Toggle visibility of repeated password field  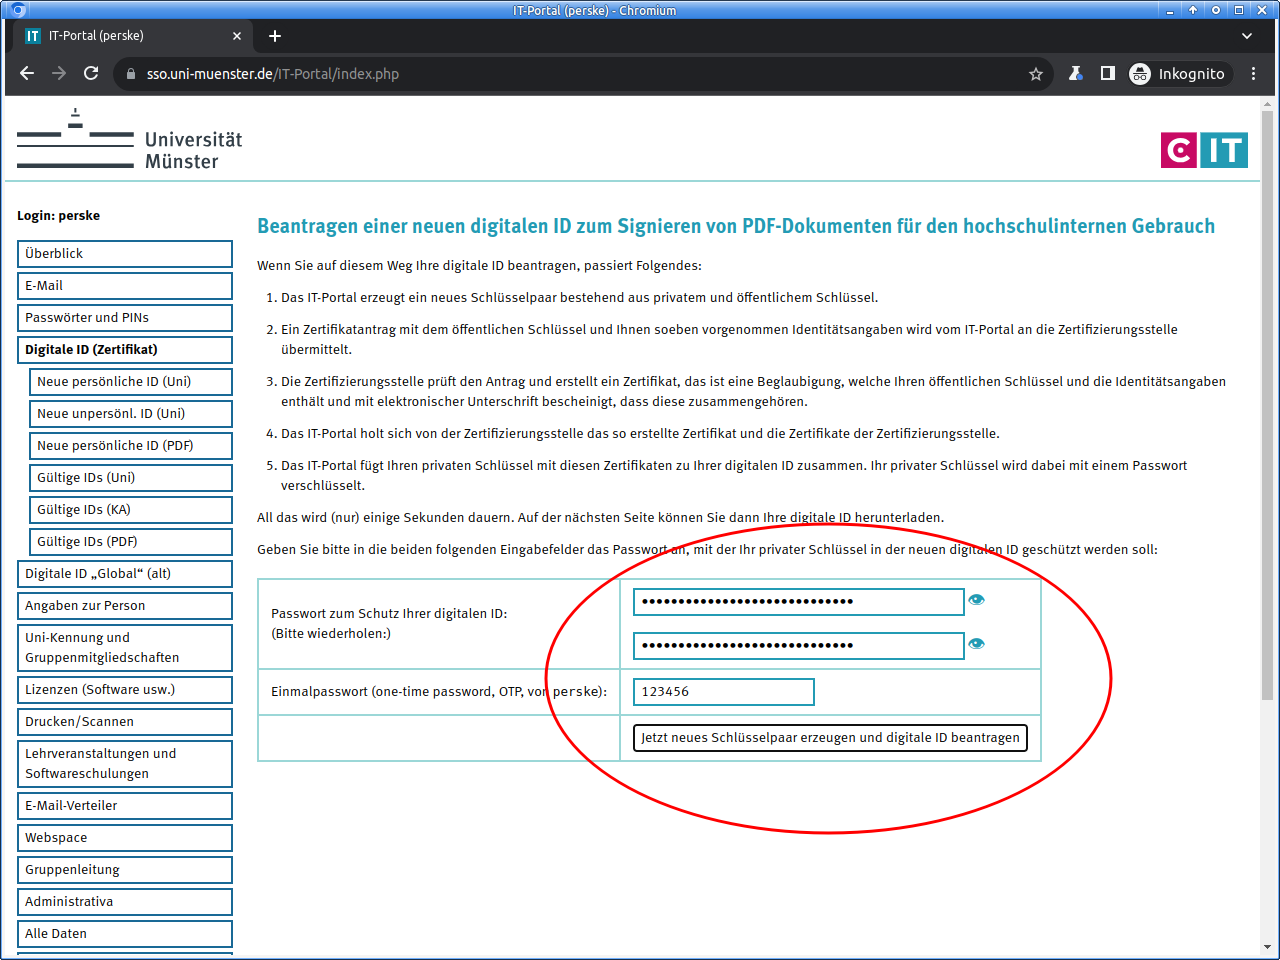click(x=977, y=644)
